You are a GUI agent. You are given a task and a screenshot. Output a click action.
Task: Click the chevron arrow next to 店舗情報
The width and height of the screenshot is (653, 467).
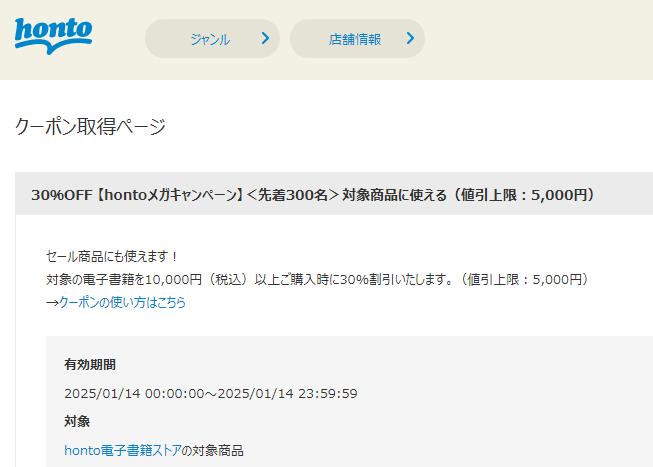pos(410,38)
